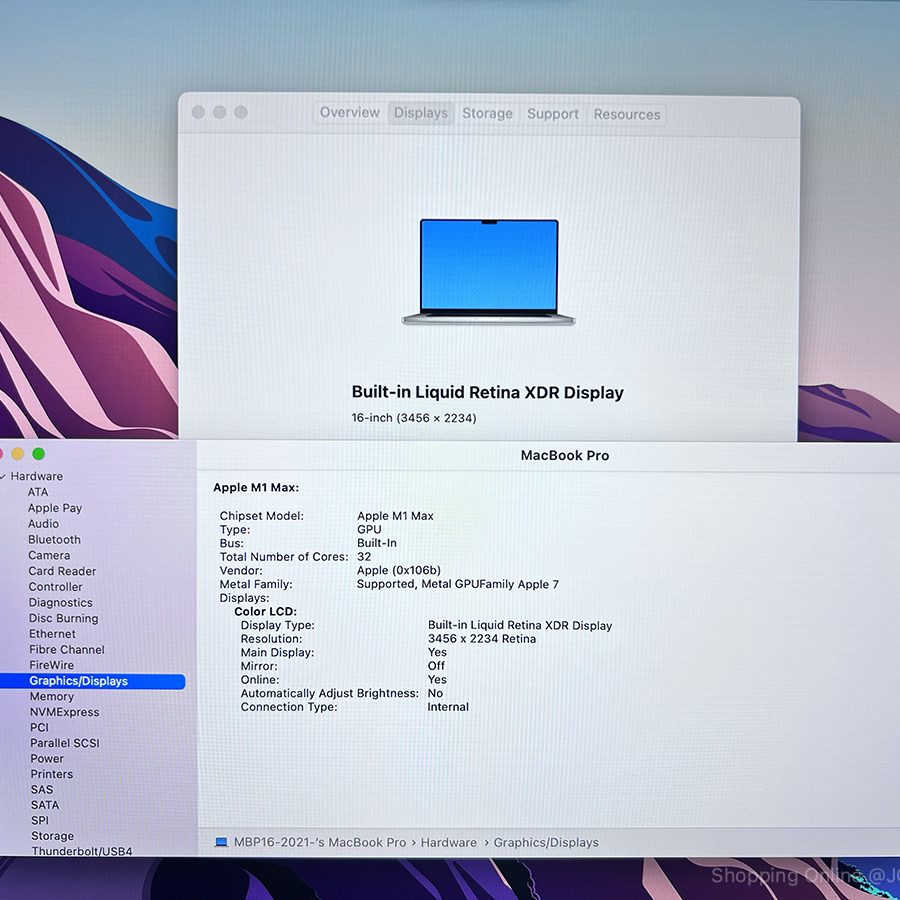This screenshot has height=900, width=900.
Task: Click Hardware in the path bar
Action: pos(449,842)
